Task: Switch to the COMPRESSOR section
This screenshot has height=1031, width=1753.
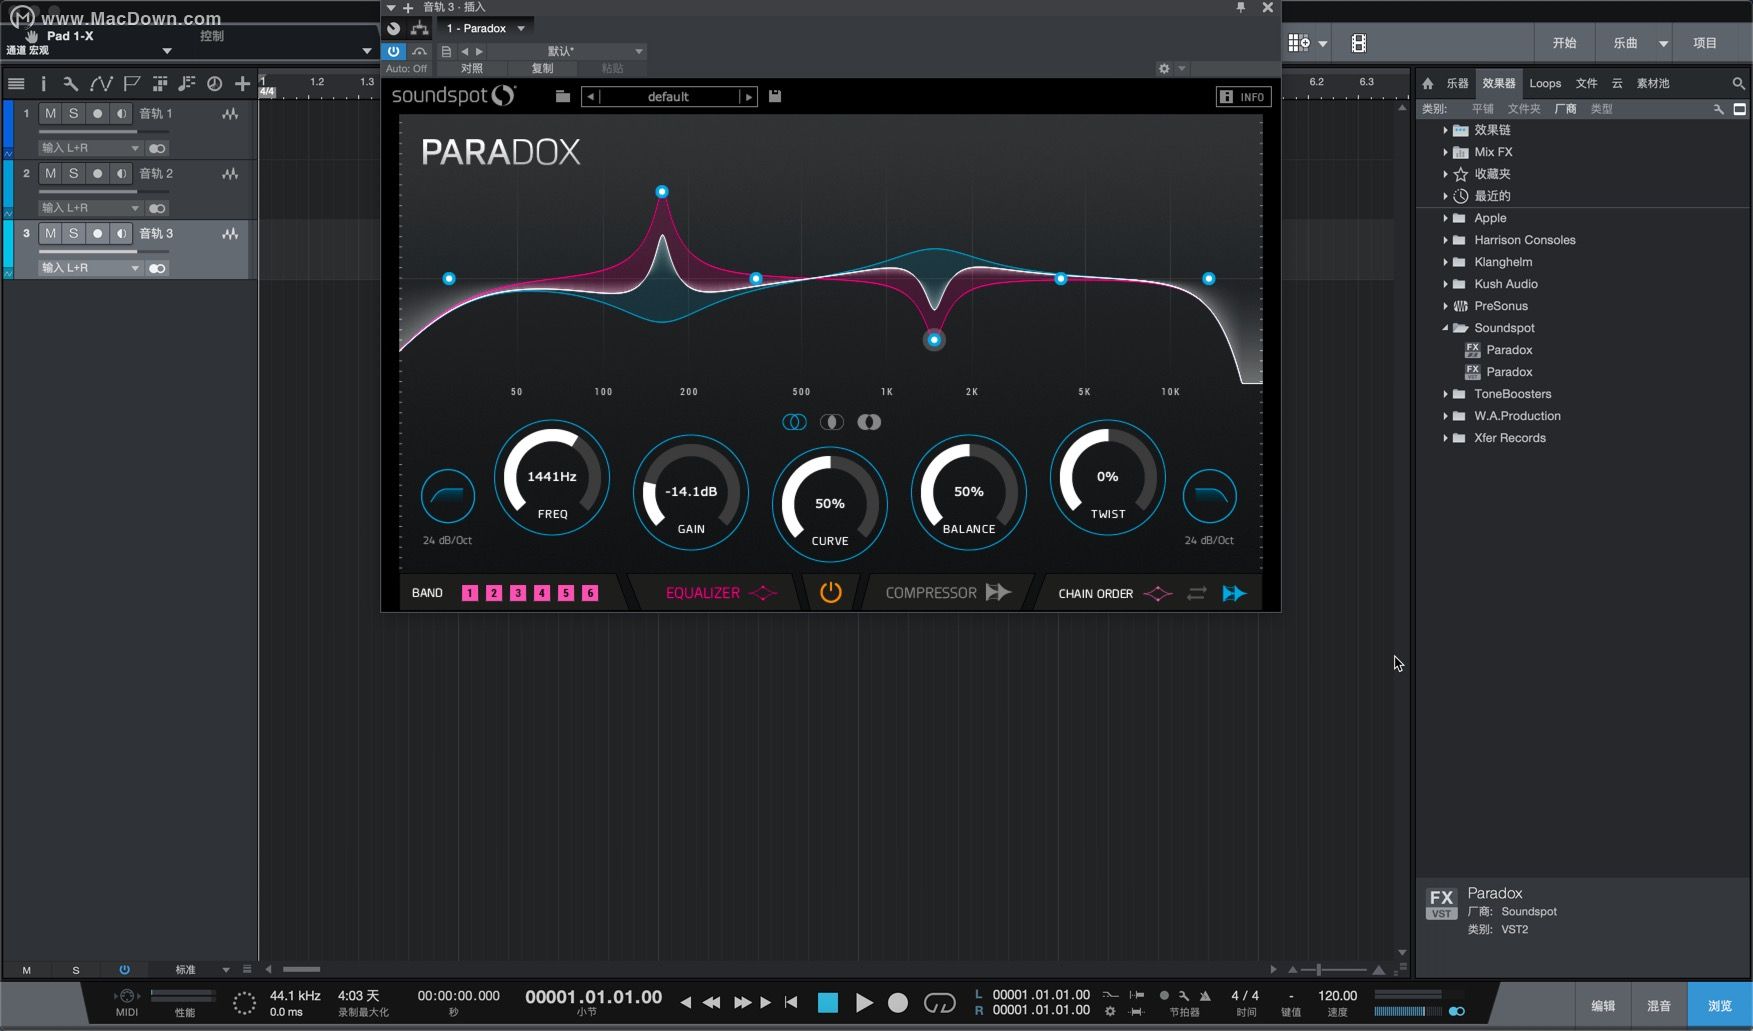Action: click(x=948, y=593)
